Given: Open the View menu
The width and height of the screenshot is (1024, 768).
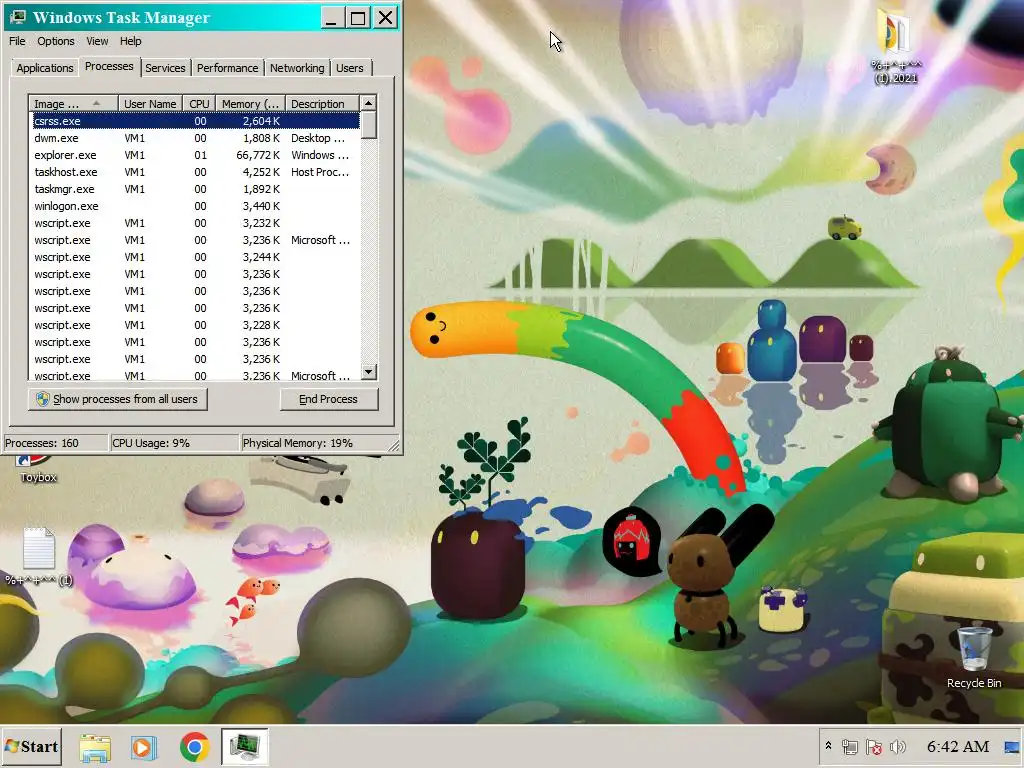Looking at the screenshot, I should (97, 40).
